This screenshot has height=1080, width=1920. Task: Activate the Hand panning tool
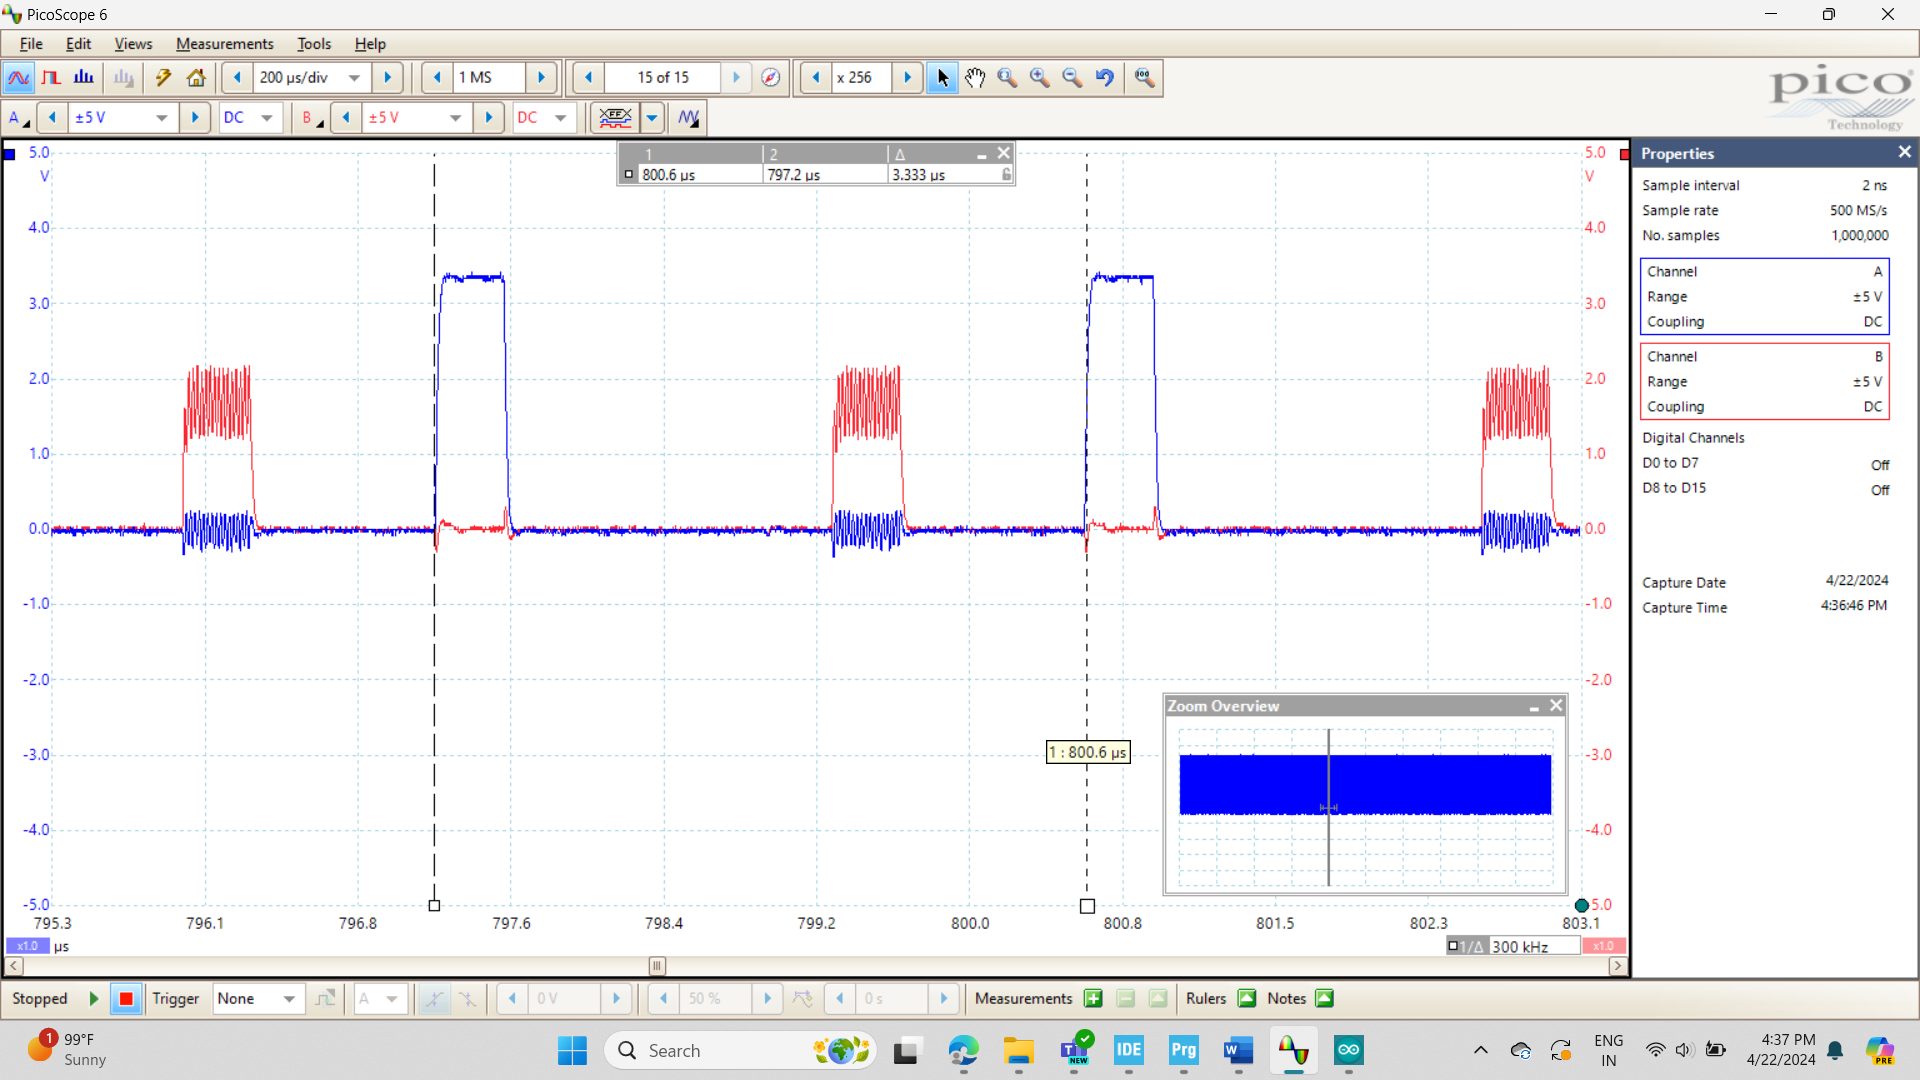(x=975, y=77)
